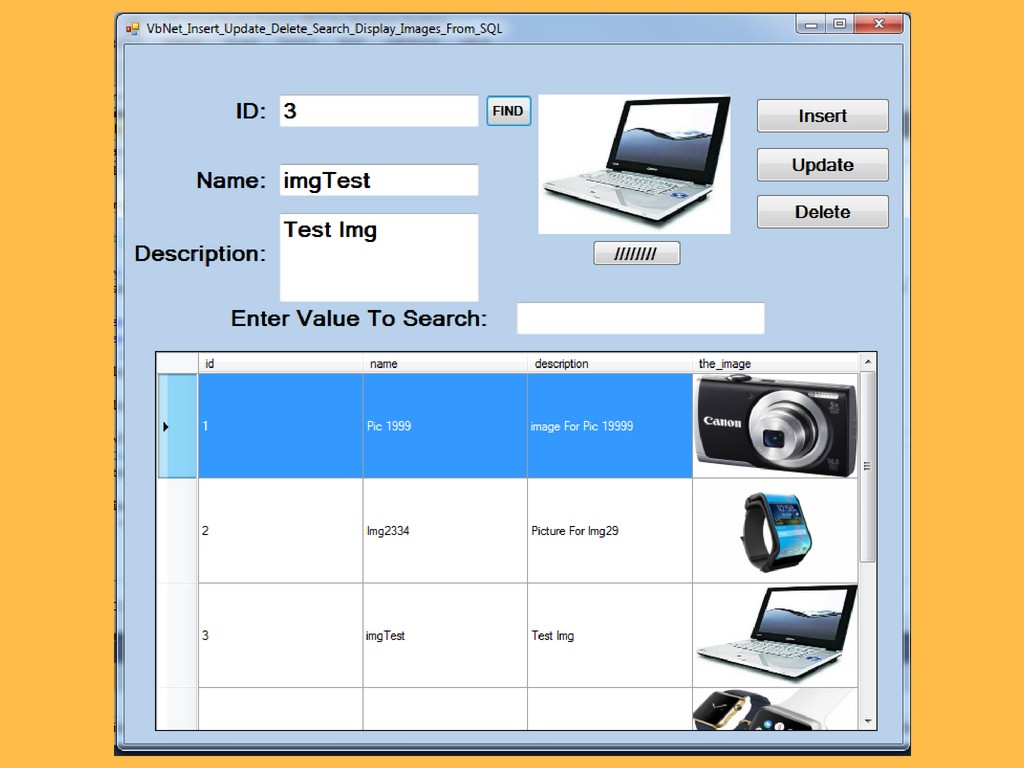1024x768 pixels.
Task: Select the row containing Img2334
Action: pyautogui.click(x=444, y=531)
